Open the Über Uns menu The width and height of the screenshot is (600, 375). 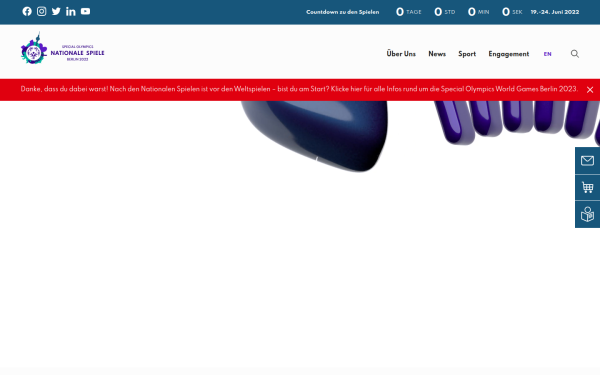401,54
